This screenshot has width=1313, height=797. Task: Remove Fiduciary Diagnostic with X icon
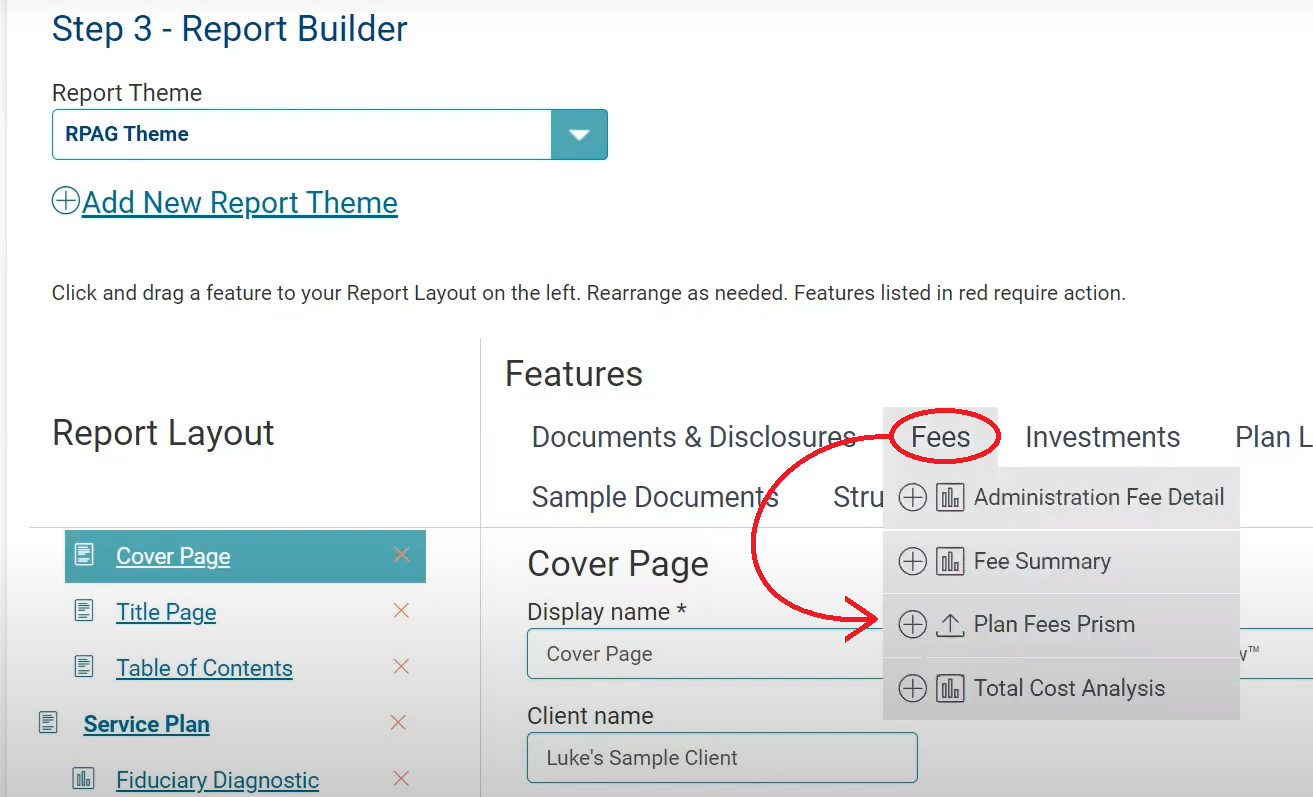point(401,778)
